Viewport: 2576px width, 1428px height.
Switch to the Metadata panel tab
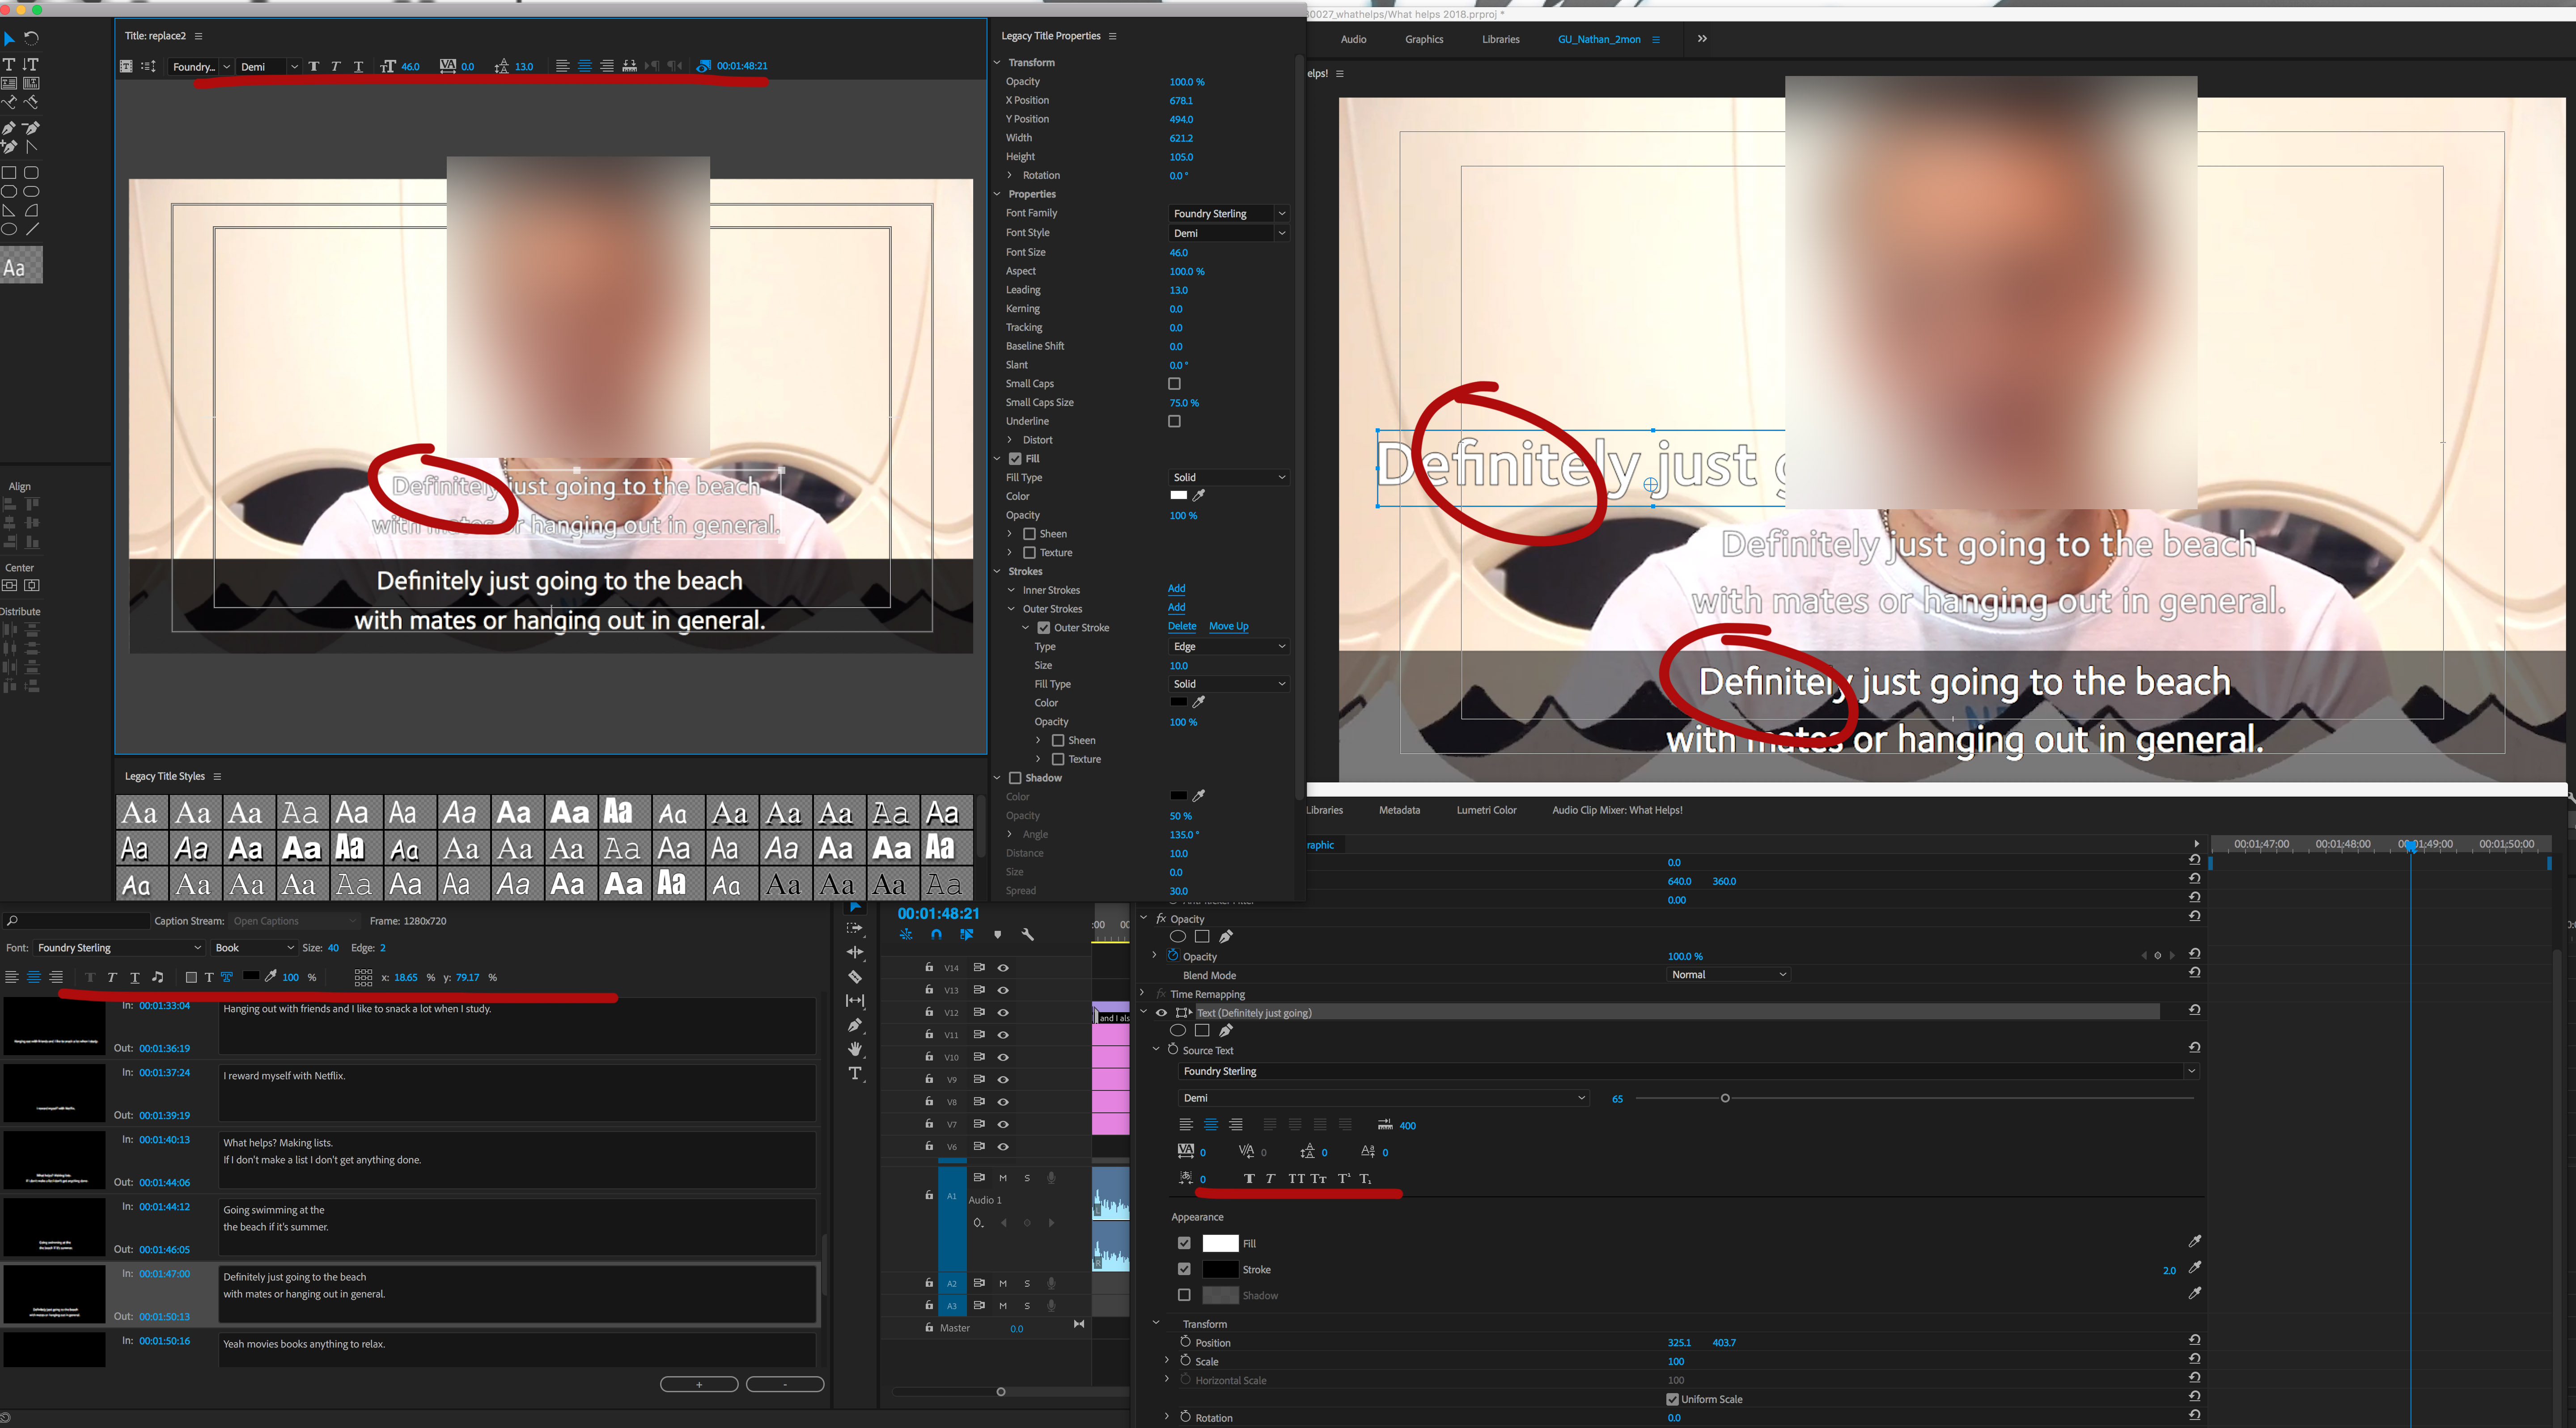tap(1399, 811)
